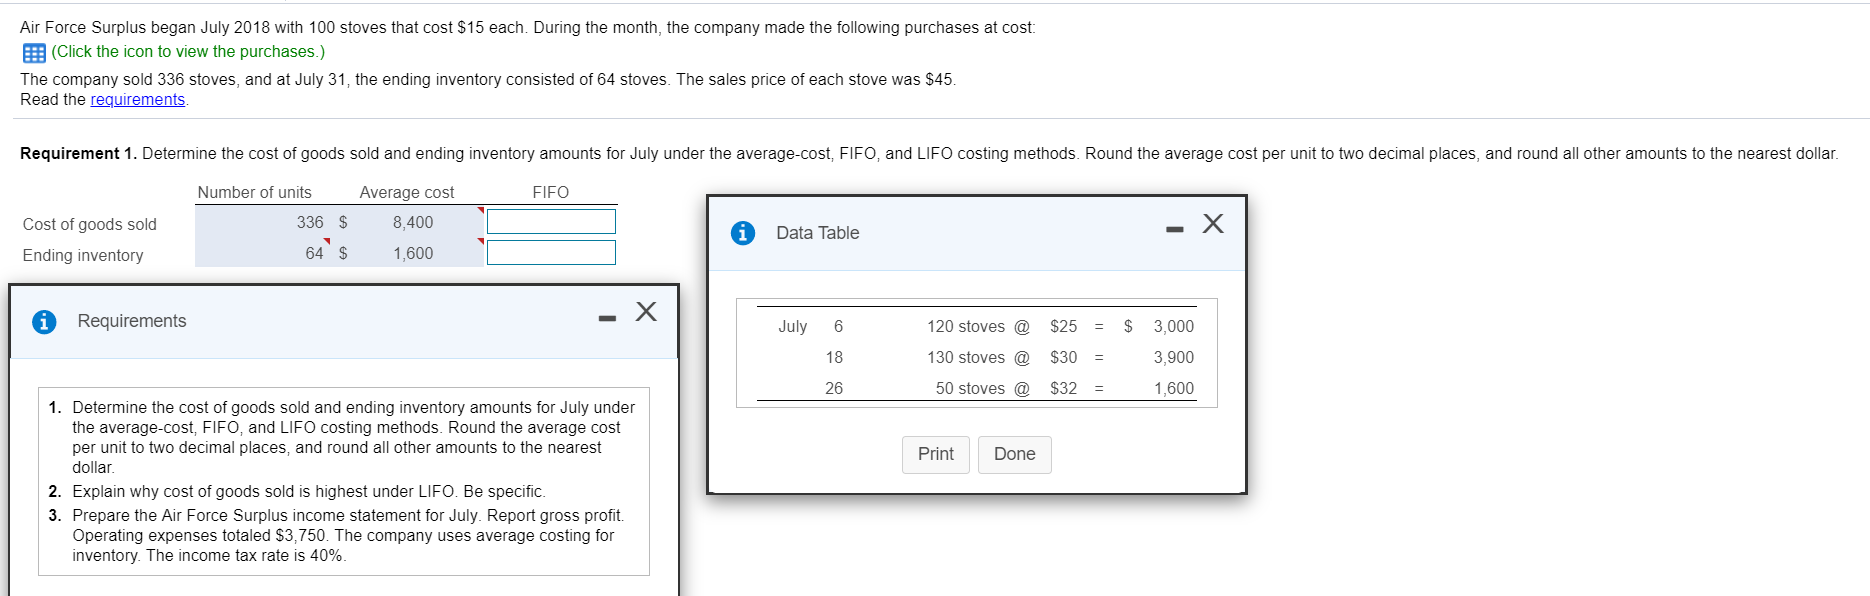Click the 3,900 total in Data Table
Screen dimensions: 1870x596
click(1174, 357)
